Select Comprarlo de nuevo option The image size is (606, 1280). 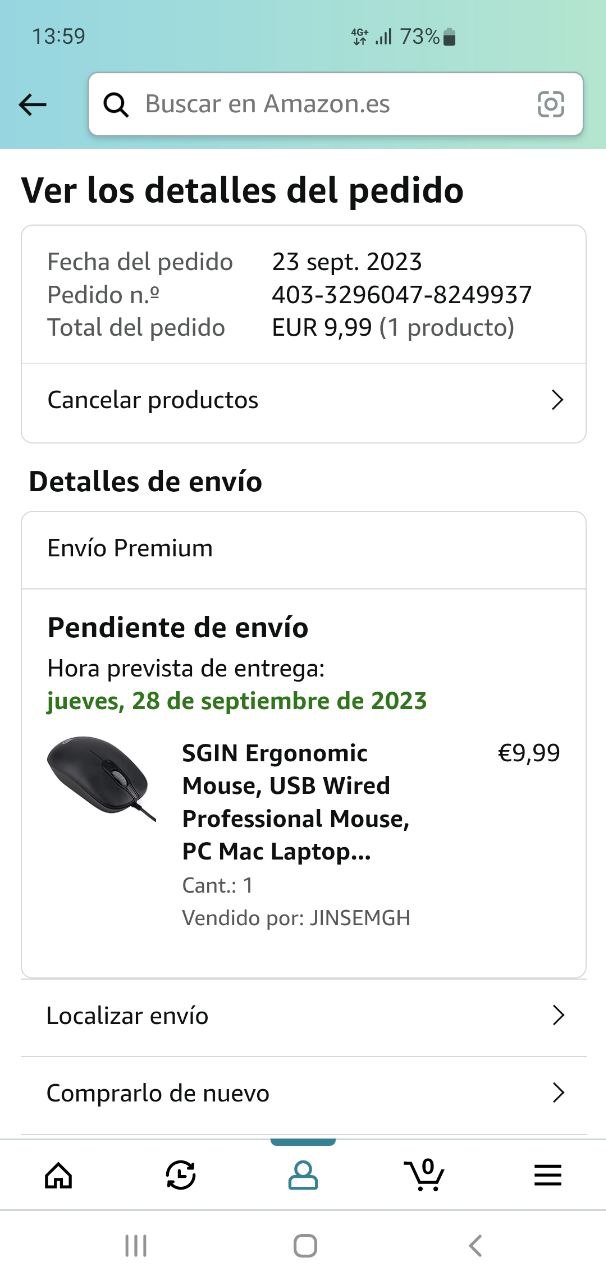pos(158,1094)
